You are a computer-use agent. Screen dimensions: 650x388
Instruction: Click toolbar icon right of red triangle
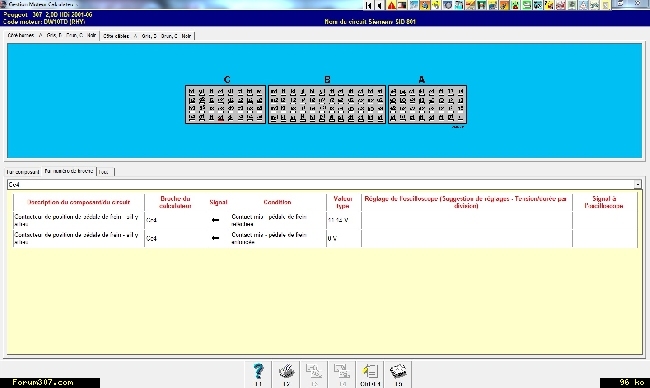pyautogui.click(x=402, y=5)
